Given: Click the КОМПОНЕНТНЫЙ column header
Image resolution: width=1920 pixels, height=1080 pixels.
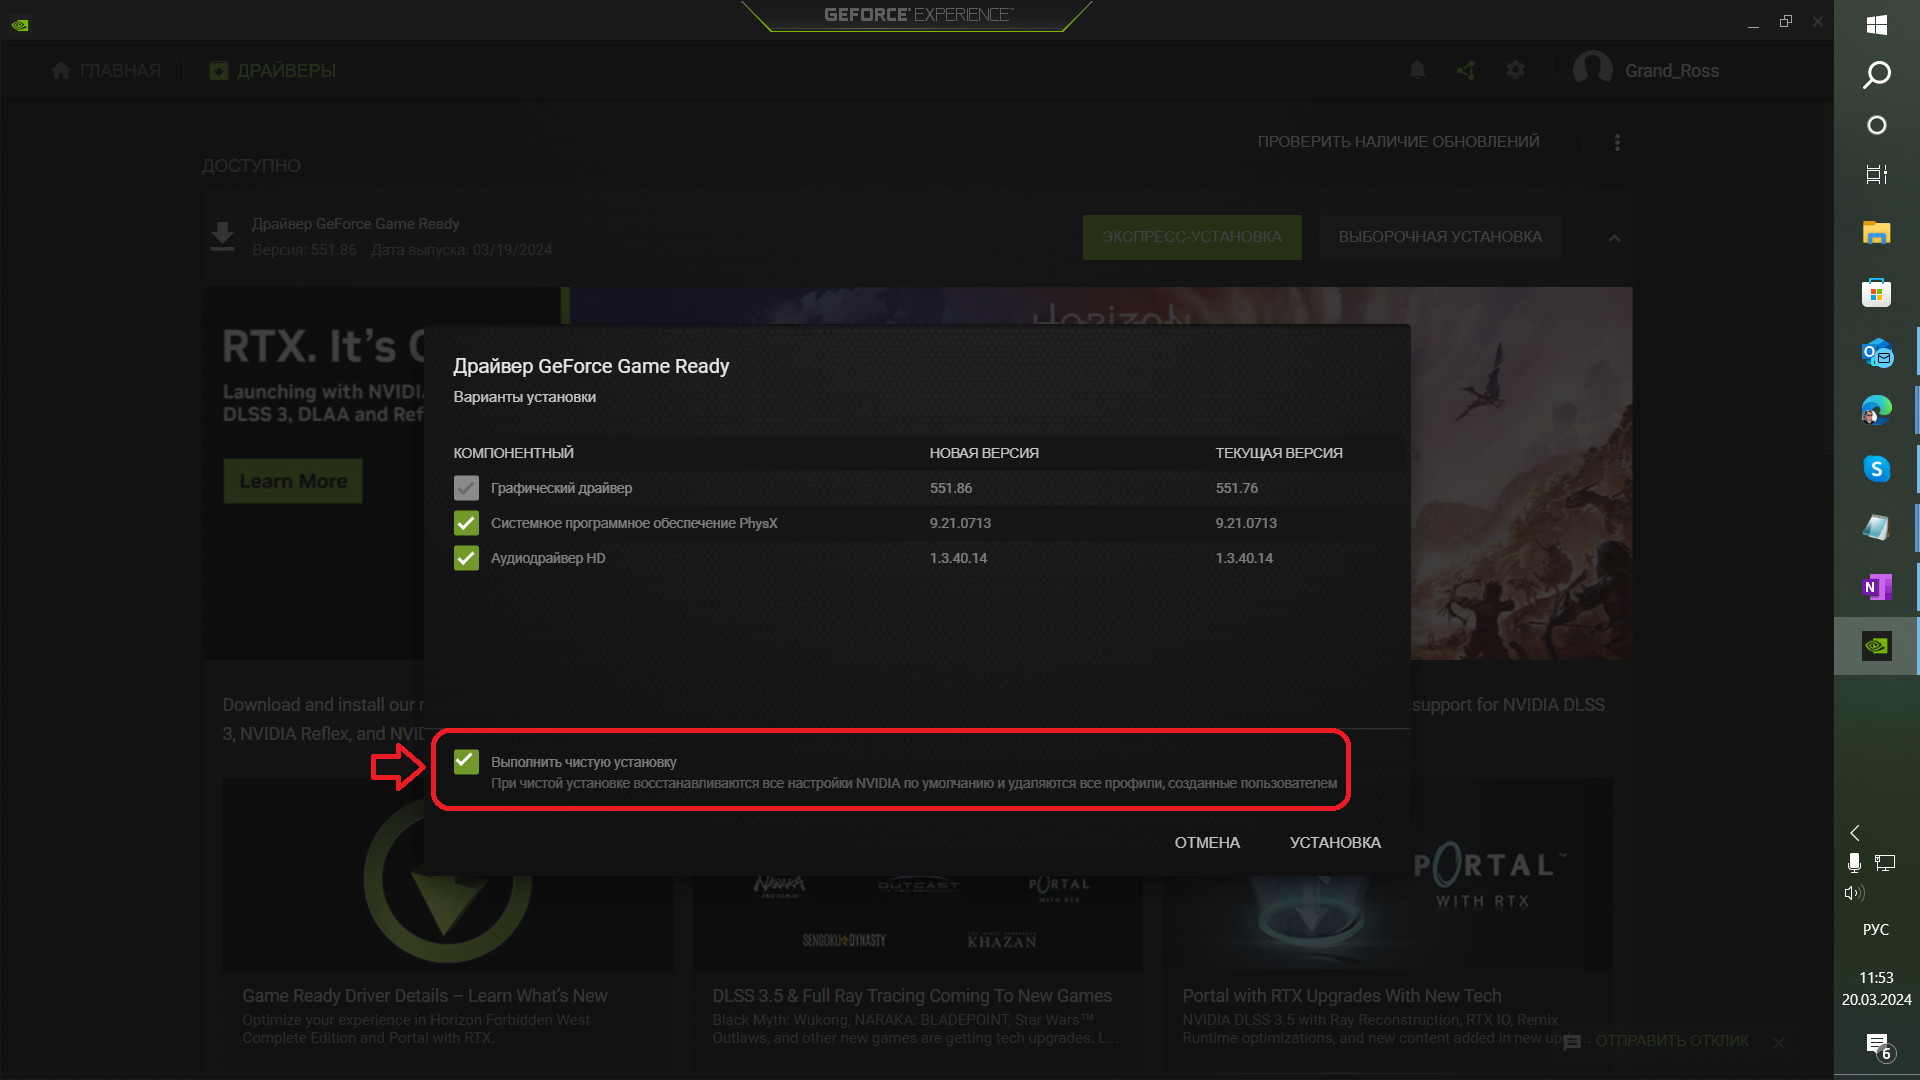Looking at the screenshot, I should [x=513, y=453].
